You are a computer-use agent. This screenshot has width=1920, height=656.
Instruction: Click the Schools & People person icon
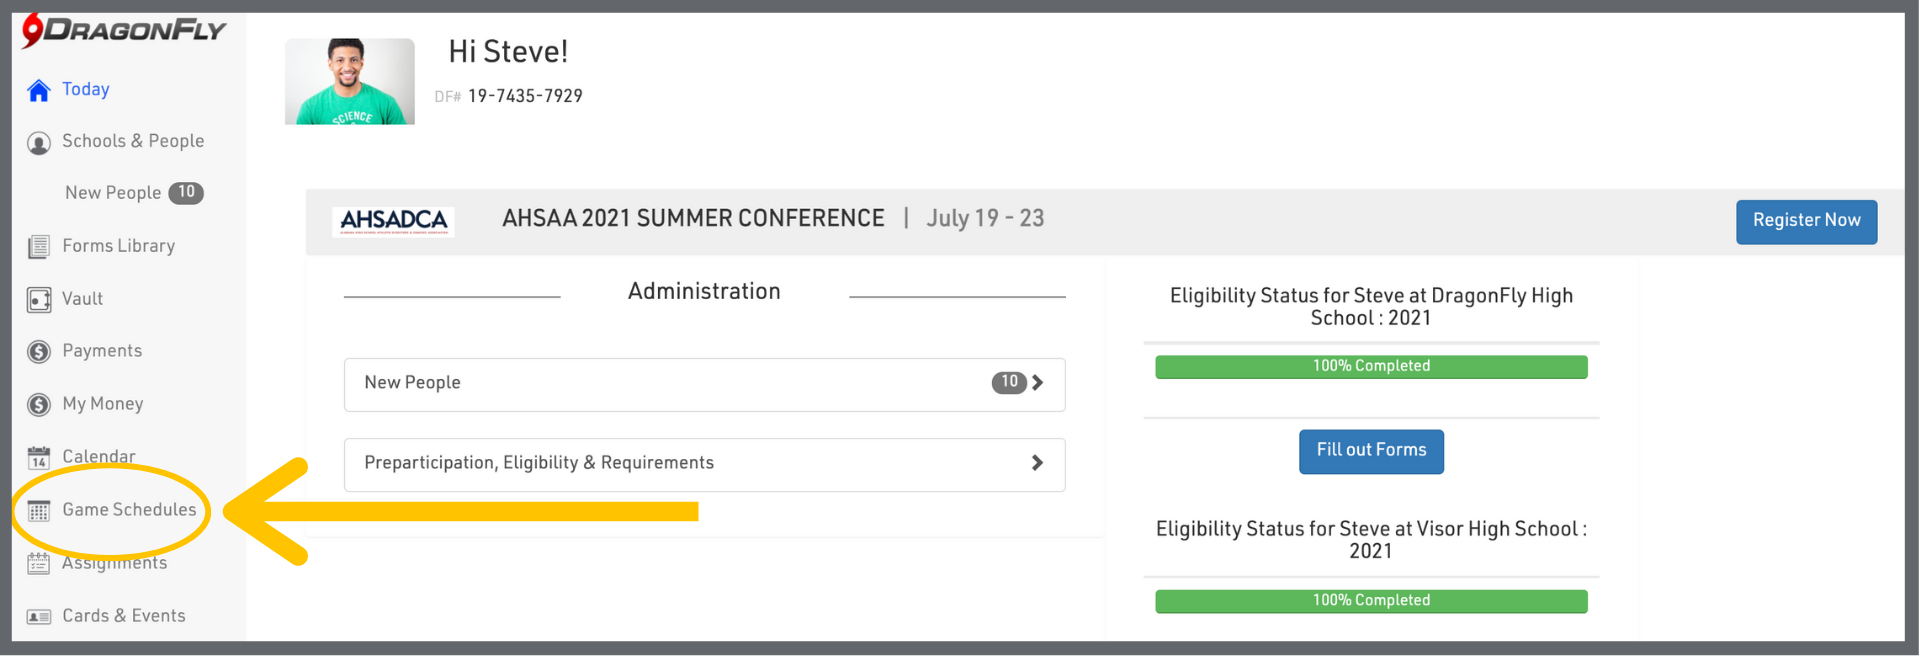tap(39, 143)
